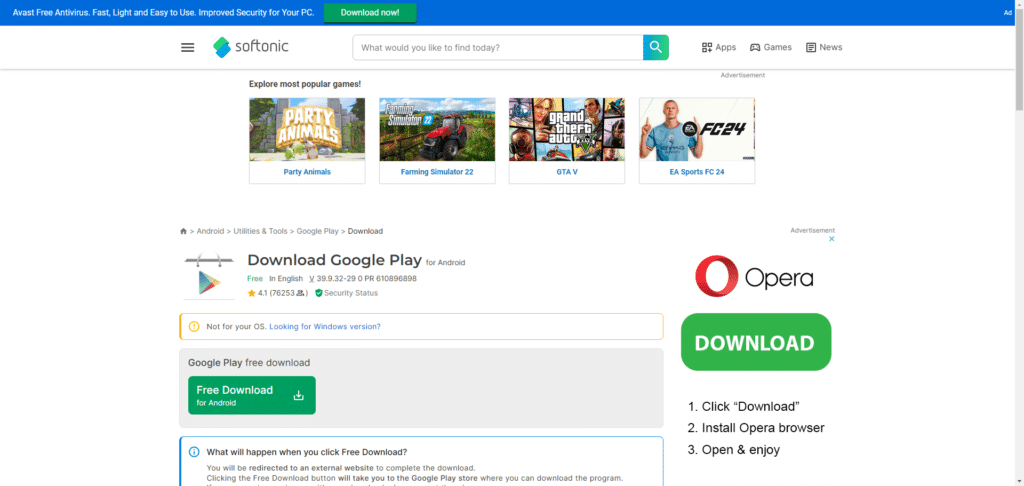Click the Explore most popular games! heading
This screenshot has height=486, width=1024.
pos(305,84)
